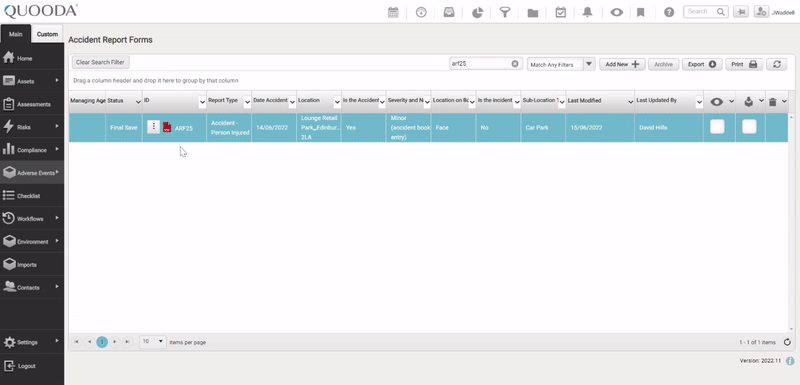Click the reload icon at the pager's right end

(x=787, y=342)
